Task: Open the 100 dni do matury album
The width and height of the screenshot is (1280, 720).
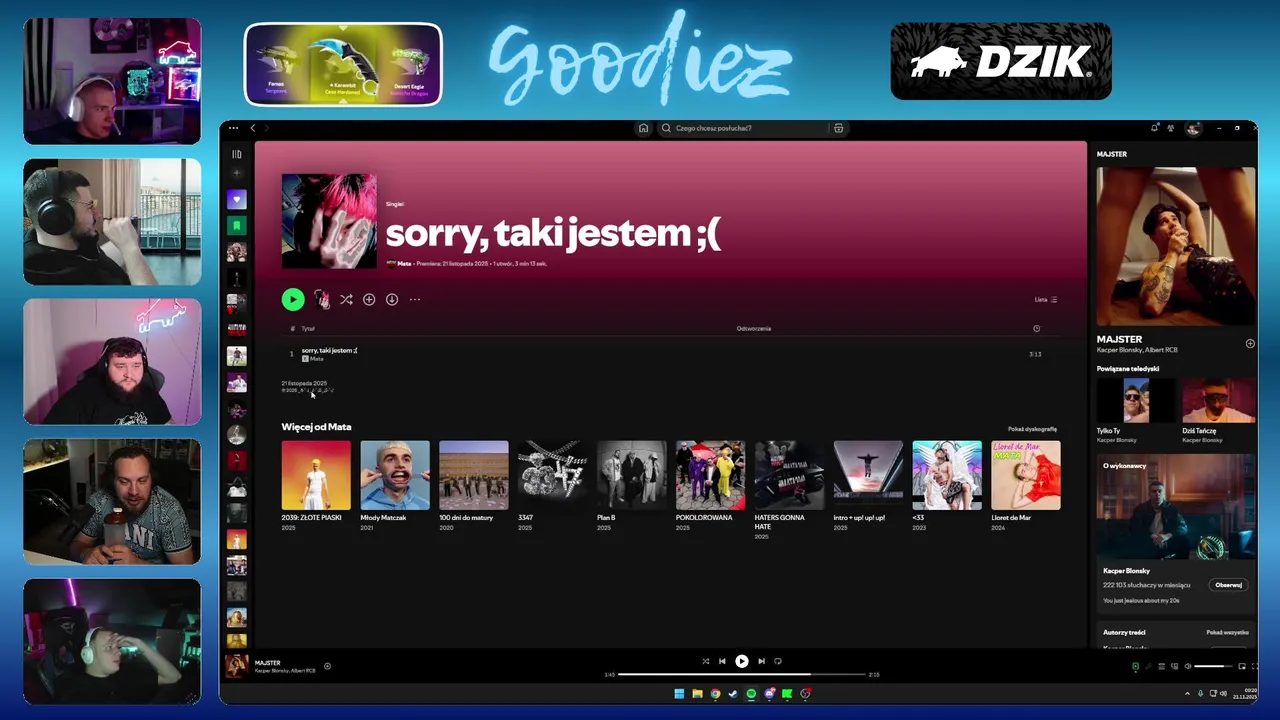Action: [474, 486]
